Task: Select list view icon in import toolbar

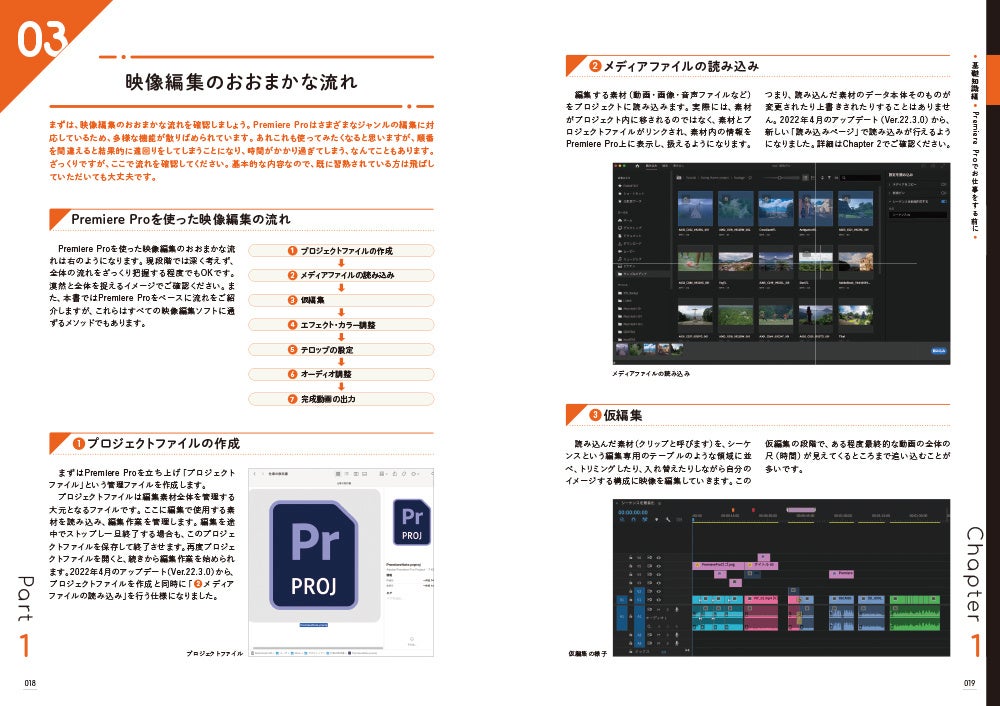Action: coord(812,178)
